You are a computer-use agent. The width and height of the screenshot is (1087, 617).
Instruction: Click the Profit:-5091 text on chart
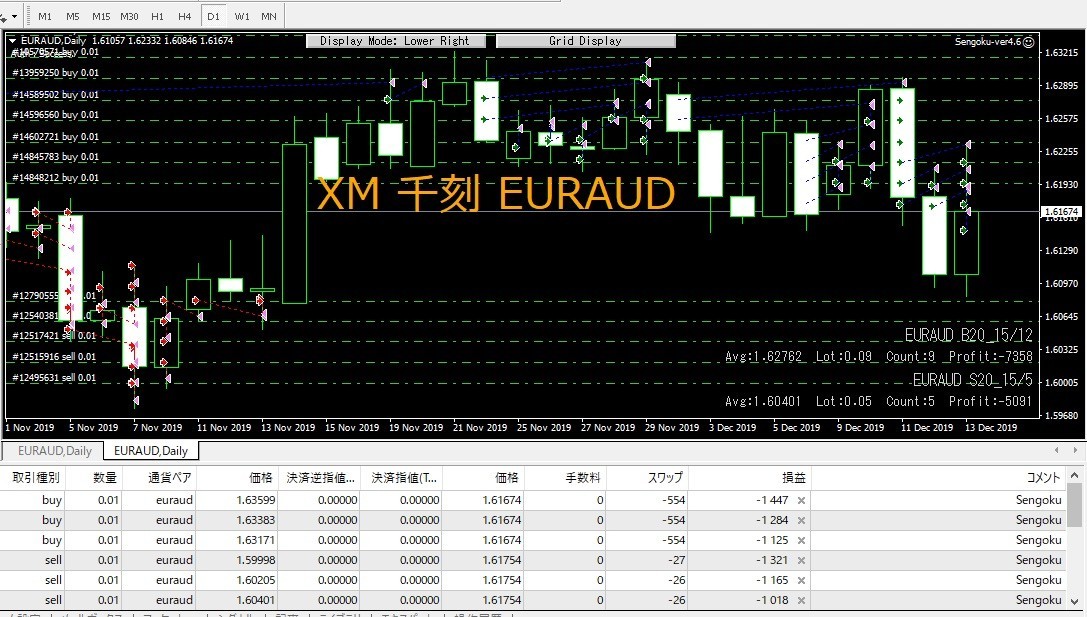(x=991, y=401)
